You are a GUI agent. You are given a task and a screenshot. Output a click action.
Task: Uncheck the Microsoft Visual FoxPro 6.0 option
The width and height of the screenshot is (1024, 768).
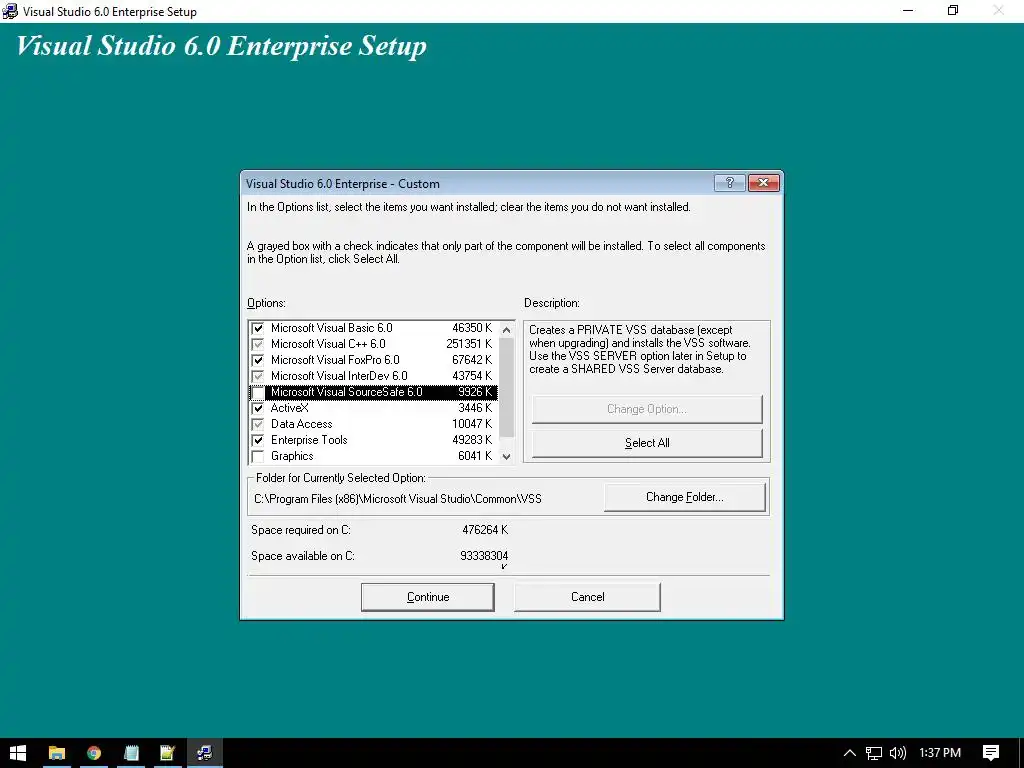(258, 360)
